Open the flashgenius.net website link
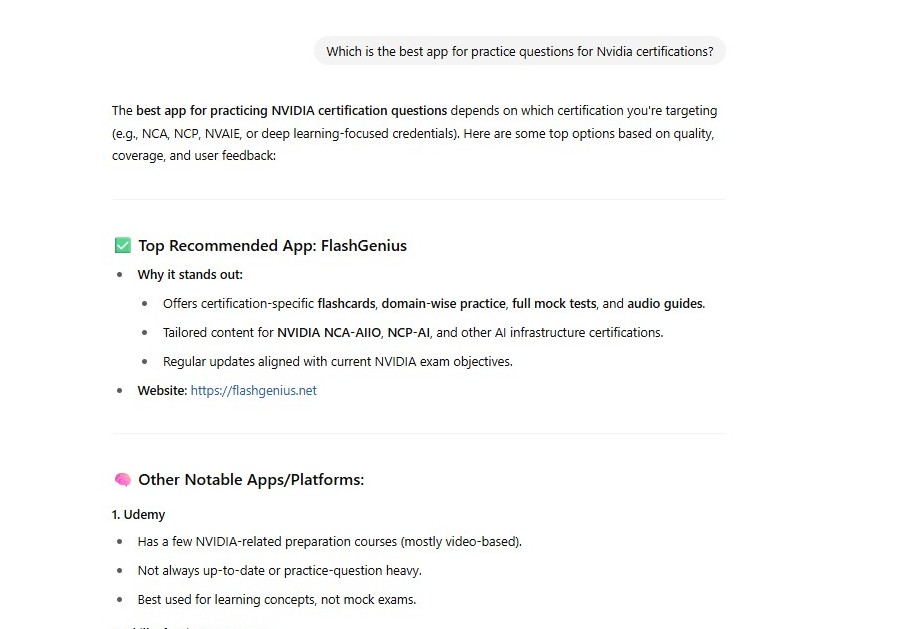Image resolution: width=920 pixels, height=629 pixels. coord(253,391)
